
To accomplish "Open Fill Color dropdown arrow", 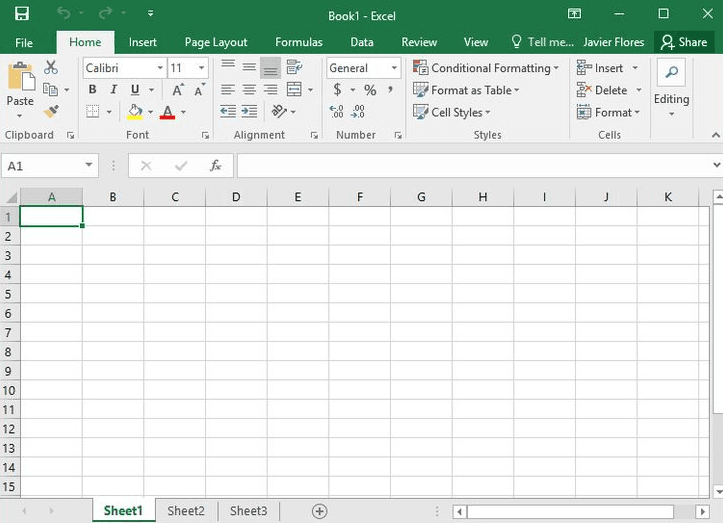I will click(x=150, y=112).
